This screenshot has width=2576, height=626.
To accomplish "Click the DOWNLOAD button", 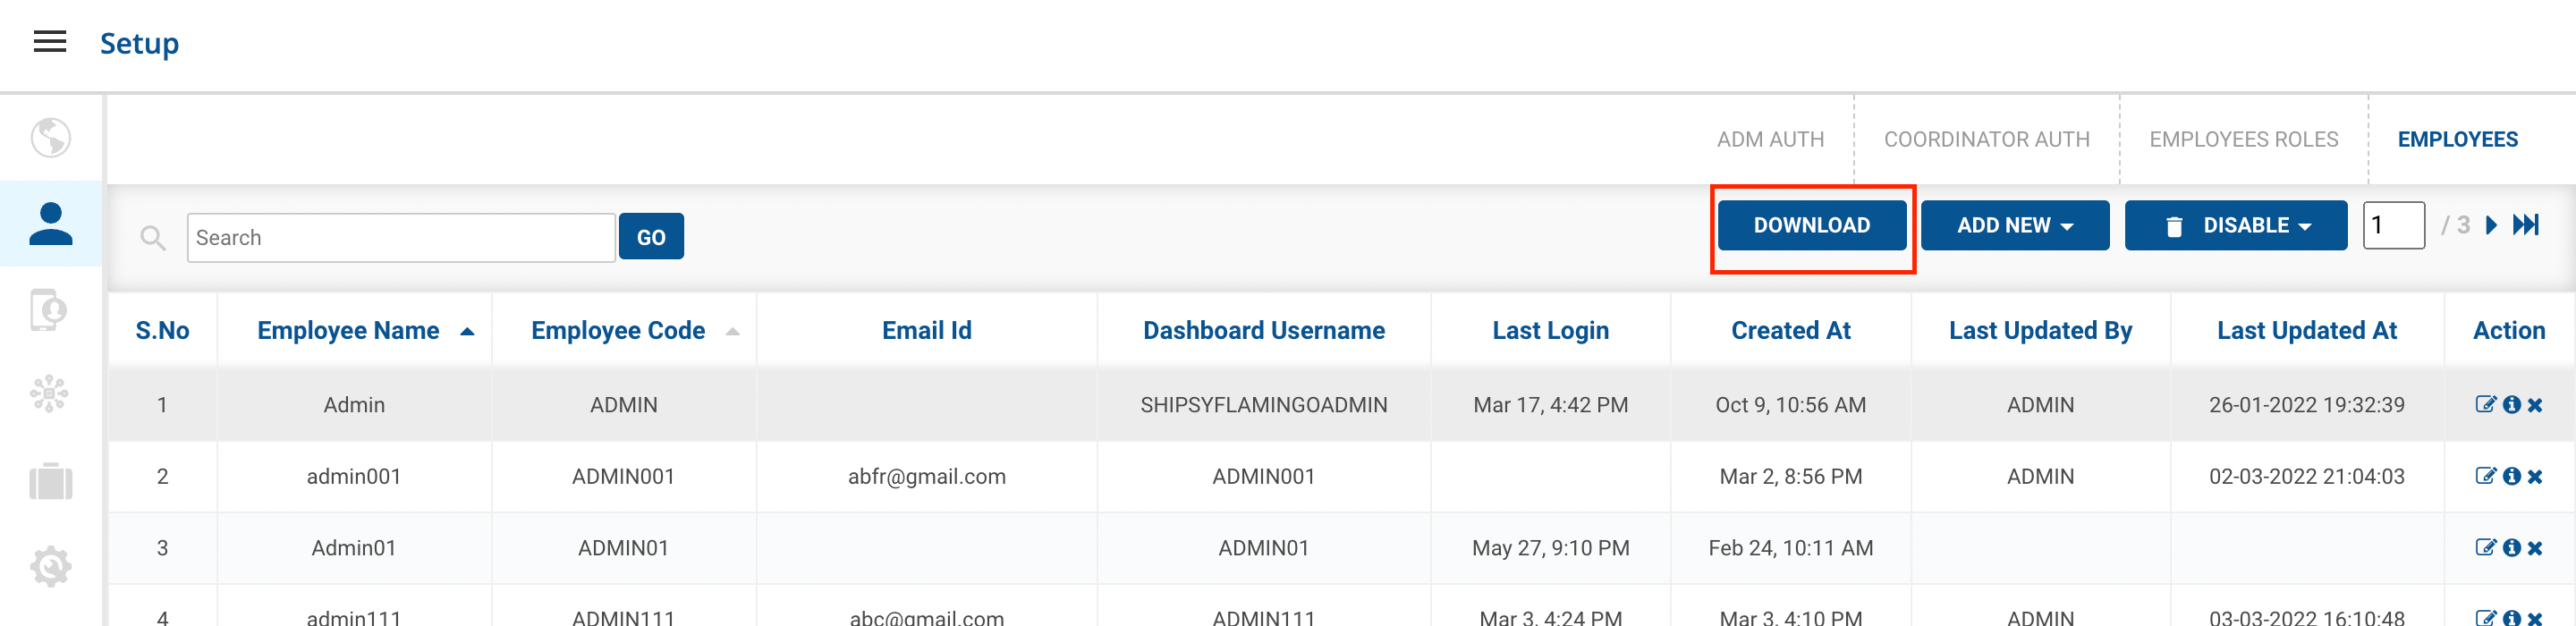I will (x=1811, y=225).
